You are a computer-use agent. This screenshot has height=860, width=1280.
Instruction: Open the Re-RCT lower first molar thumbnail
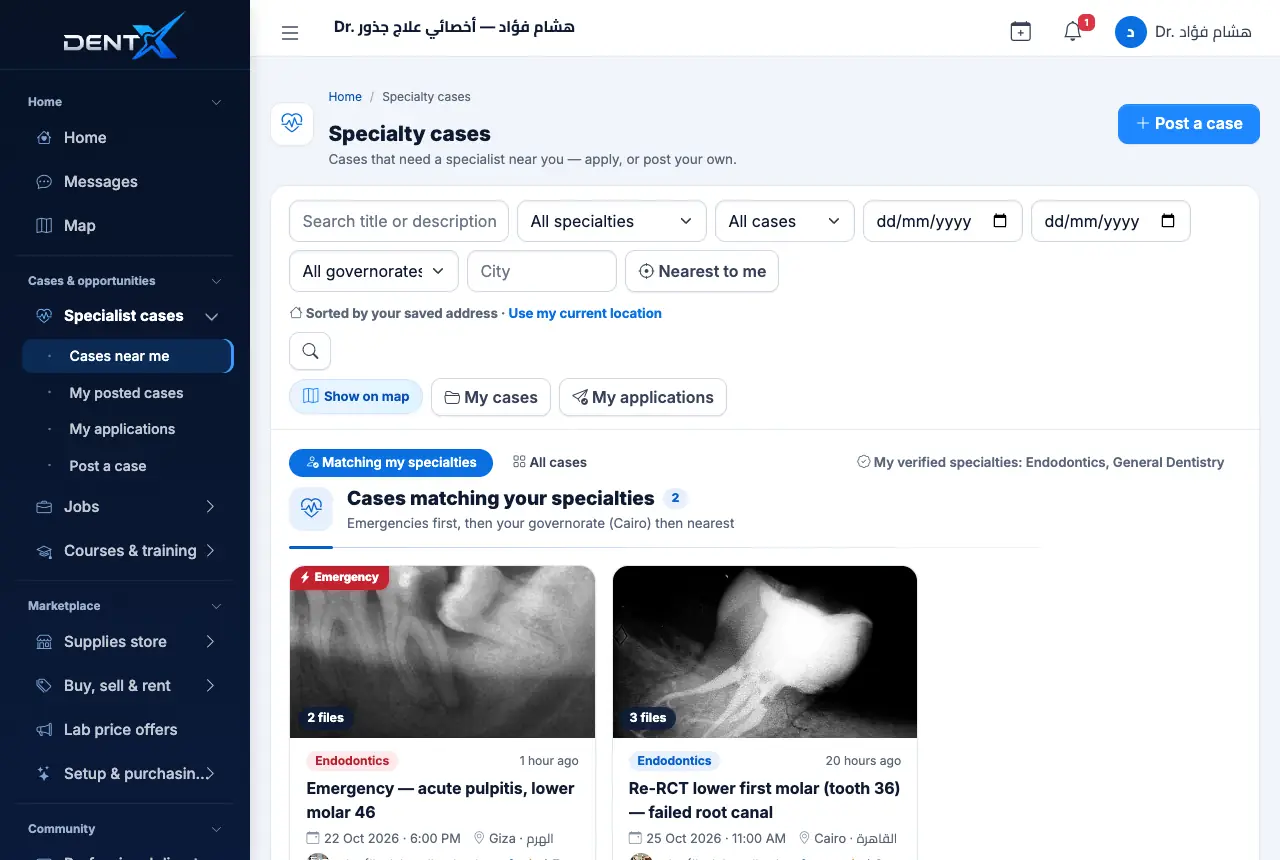(x=765, y=652)
